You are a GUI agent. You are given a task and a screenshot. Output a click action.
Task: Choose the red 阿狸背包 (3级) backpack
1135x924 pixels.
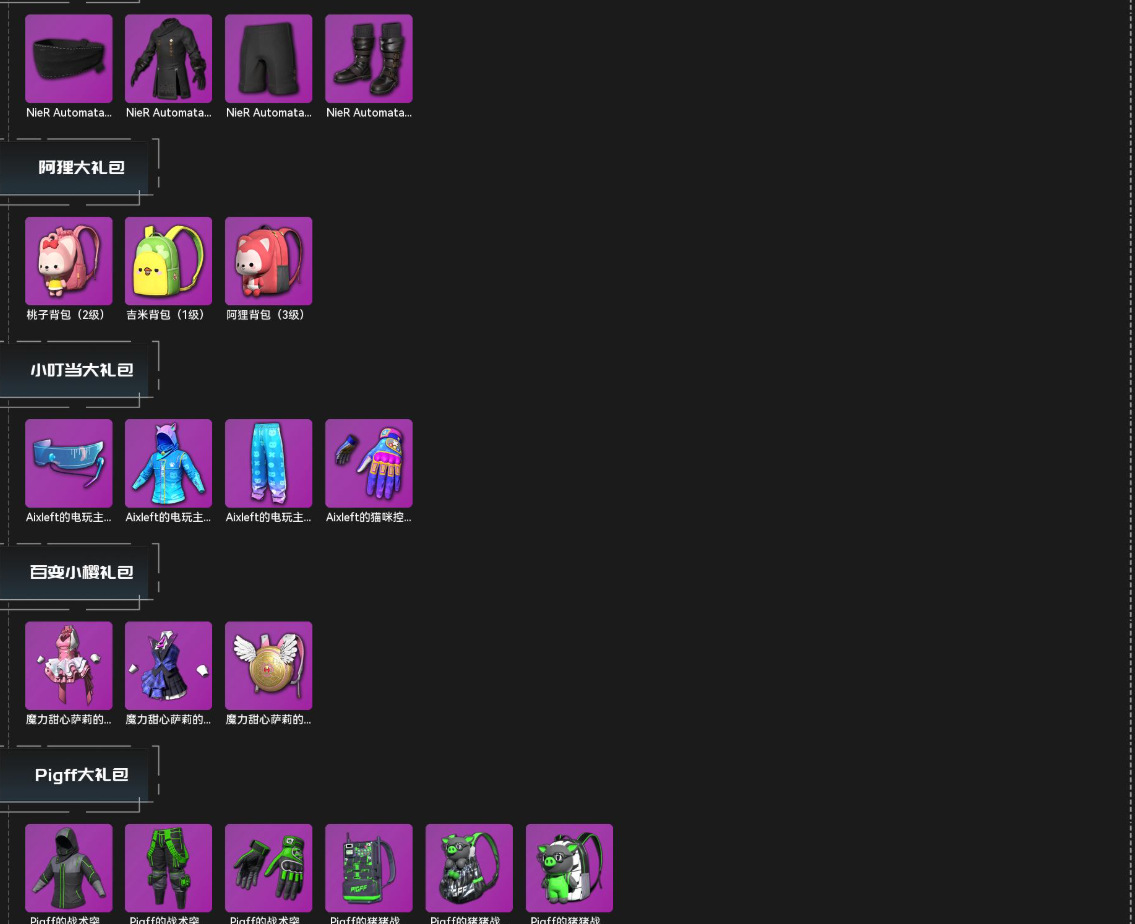point(269,261)
